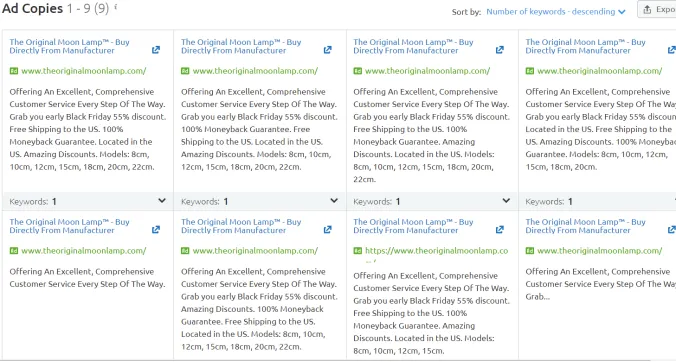Click the green Ad badge in second top-row card
This screenshot has height=362, width=676.
click(x=185, y=71)
